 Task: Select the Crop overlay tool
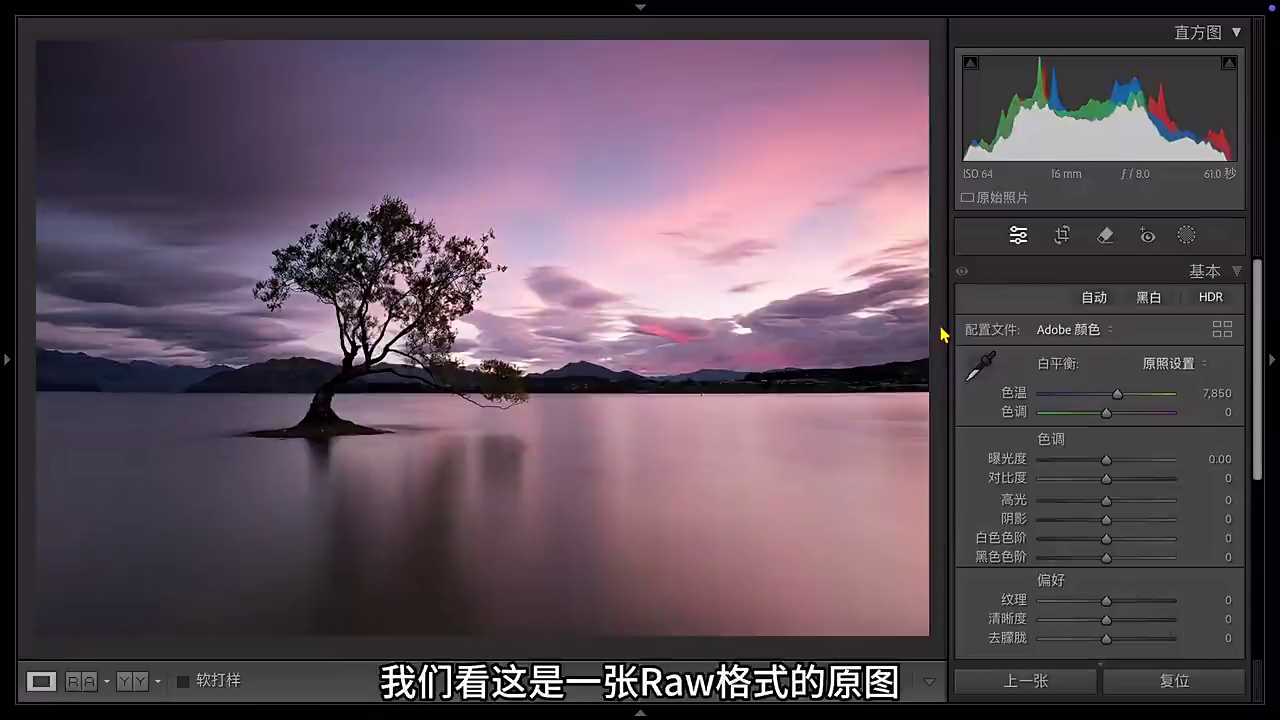(x=1062, y=236)
